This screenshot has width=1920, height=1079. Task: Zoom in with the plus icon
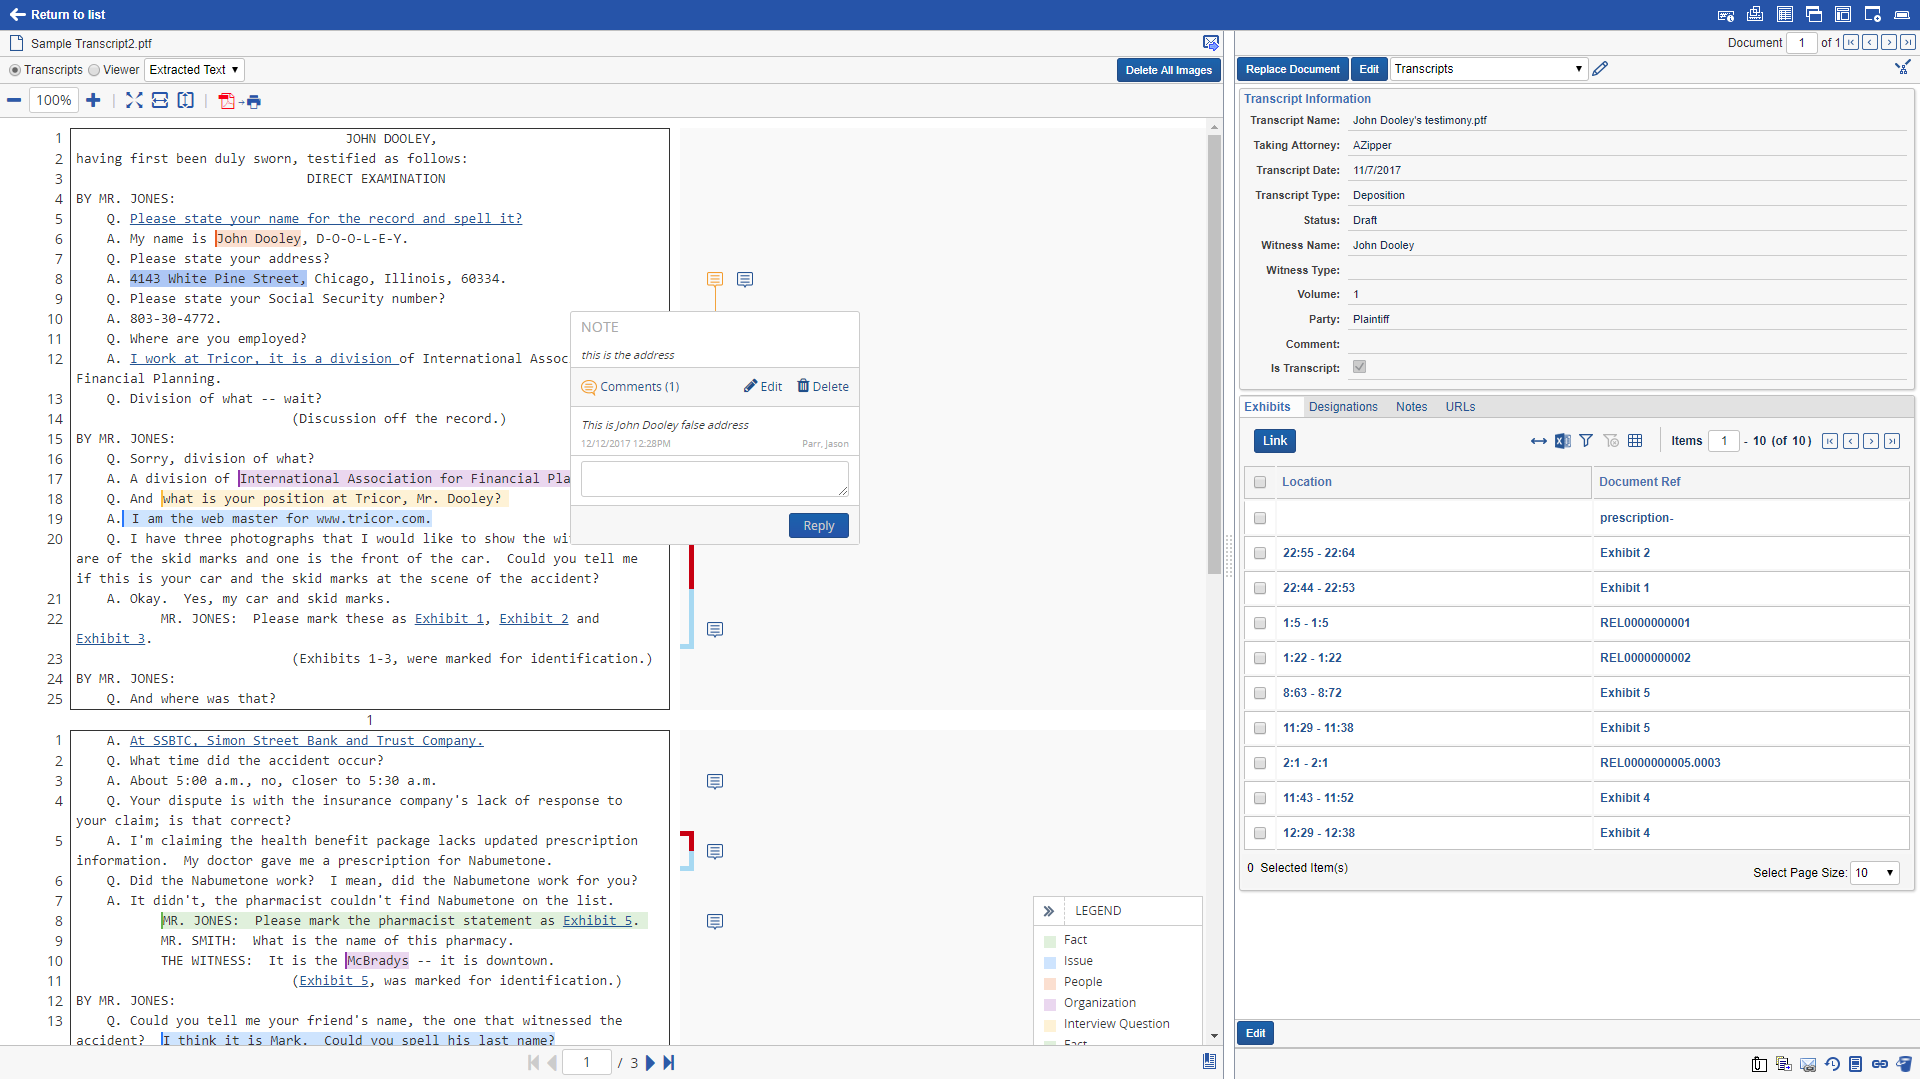coord(93,100)
